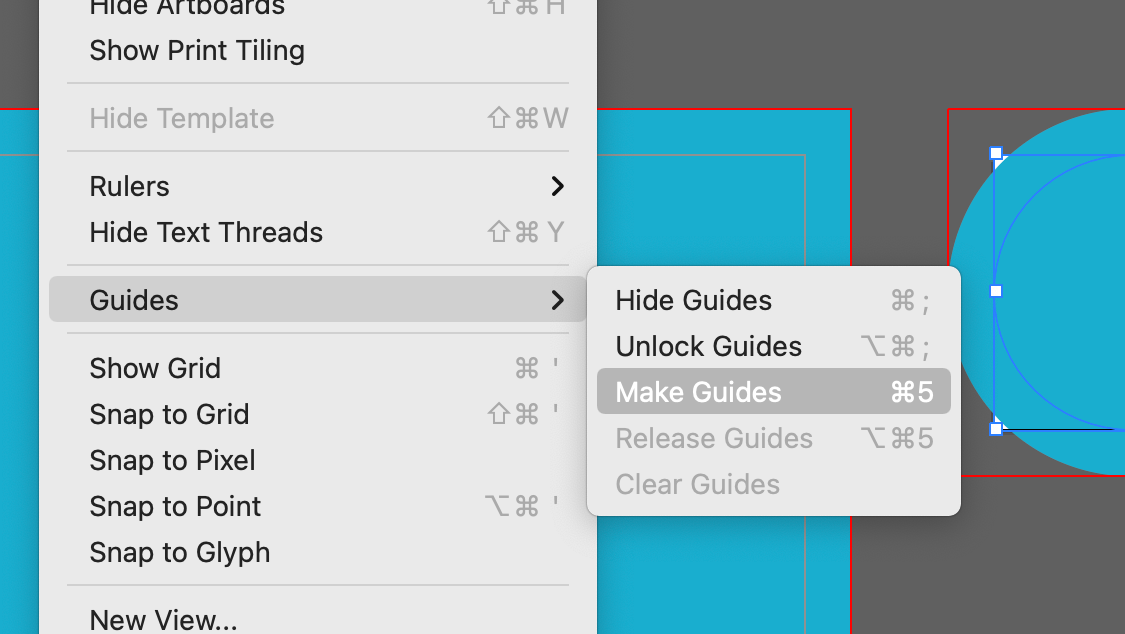Enable Snap to Grid
1125x634 pixels.
pos(317,414)
